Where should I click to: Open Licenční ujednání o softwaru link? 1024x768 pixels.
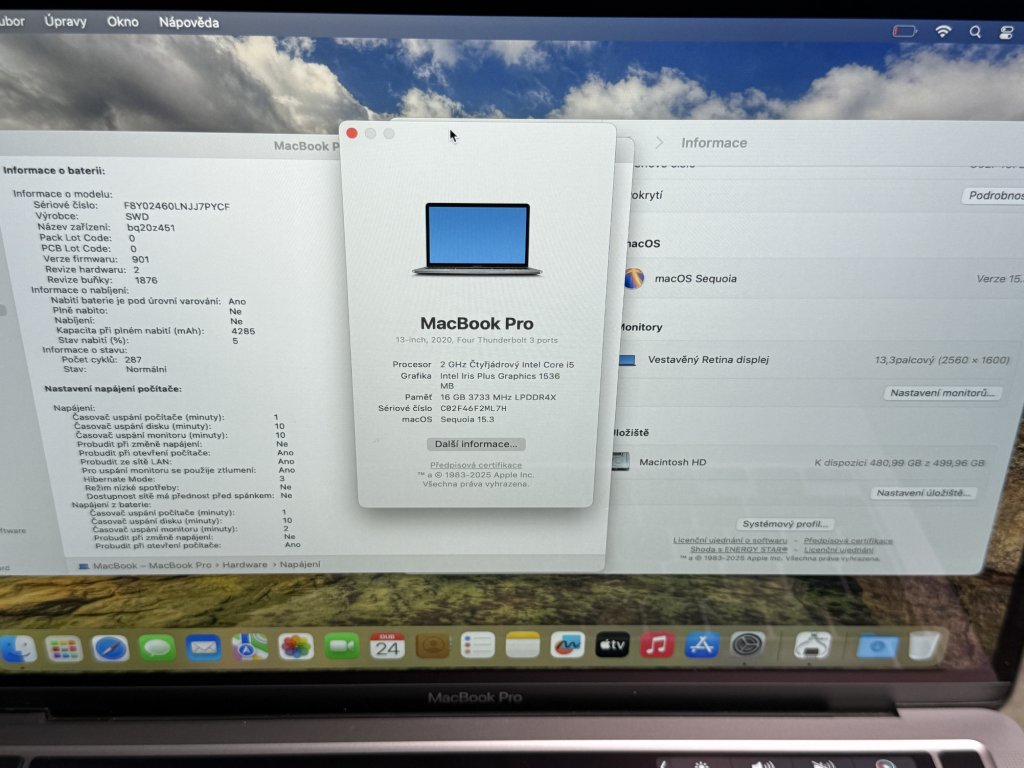(730, 540)
